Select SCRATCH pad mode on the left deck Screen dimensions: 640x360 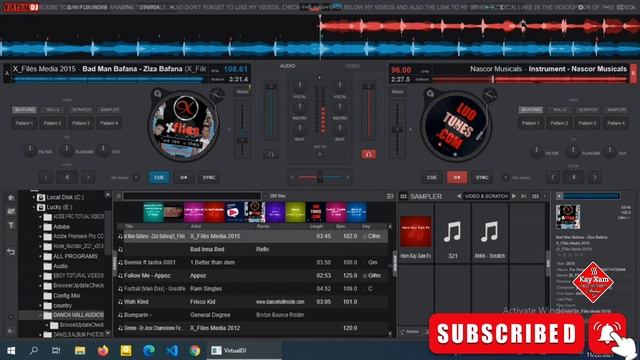pos(81,110)
